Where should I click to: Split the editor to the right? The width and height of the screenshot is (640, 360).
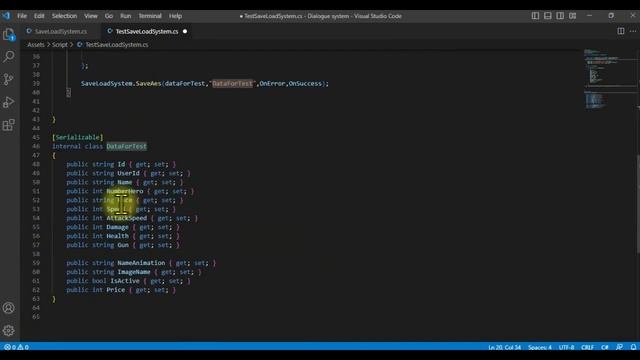(621, 31)
